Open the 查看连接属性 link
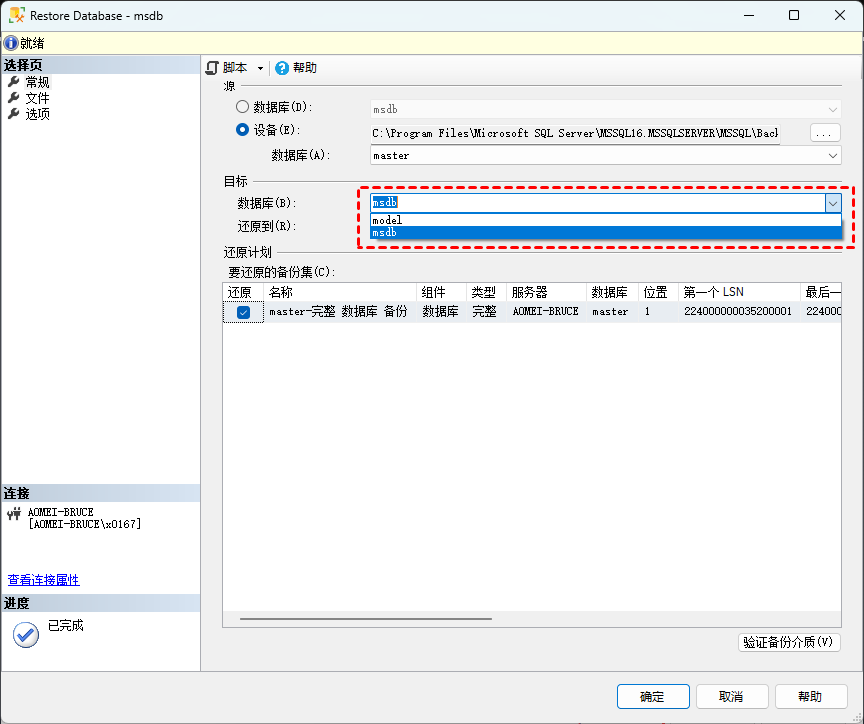Image resolution: width=864 pixels, height=724 pixels. tap(43, 580)
